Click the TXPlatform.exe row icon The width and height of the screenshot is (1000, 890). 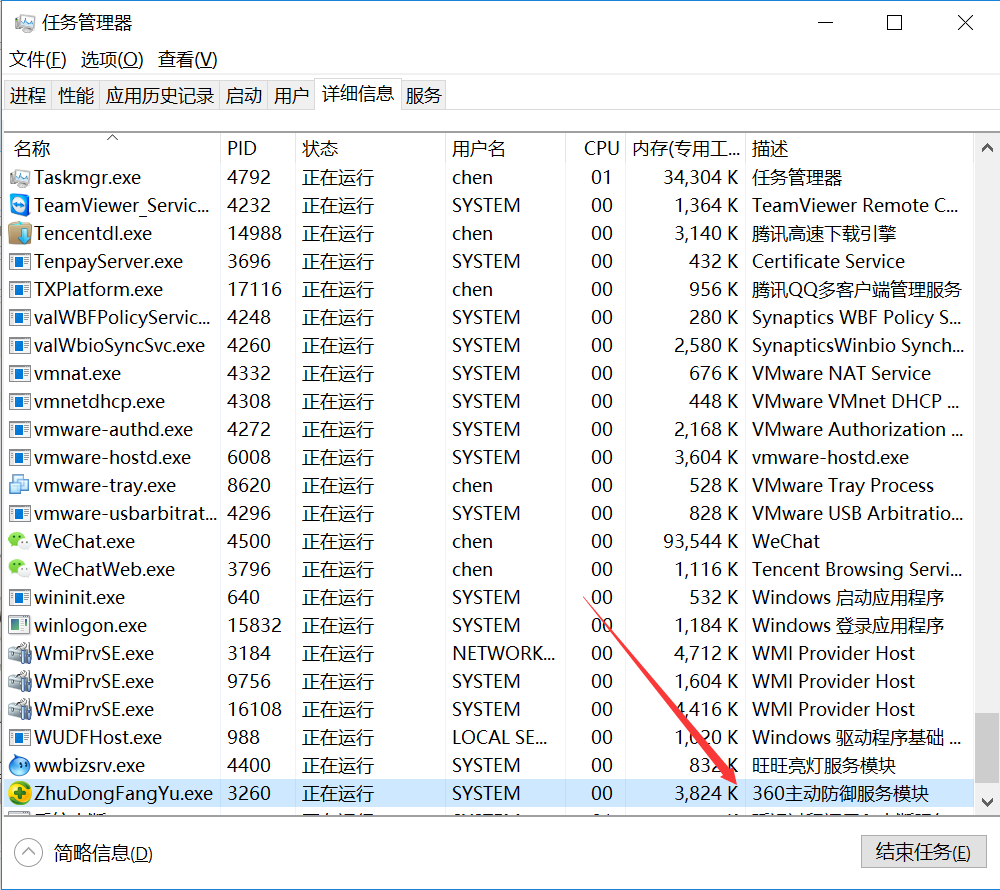(20, 289)
